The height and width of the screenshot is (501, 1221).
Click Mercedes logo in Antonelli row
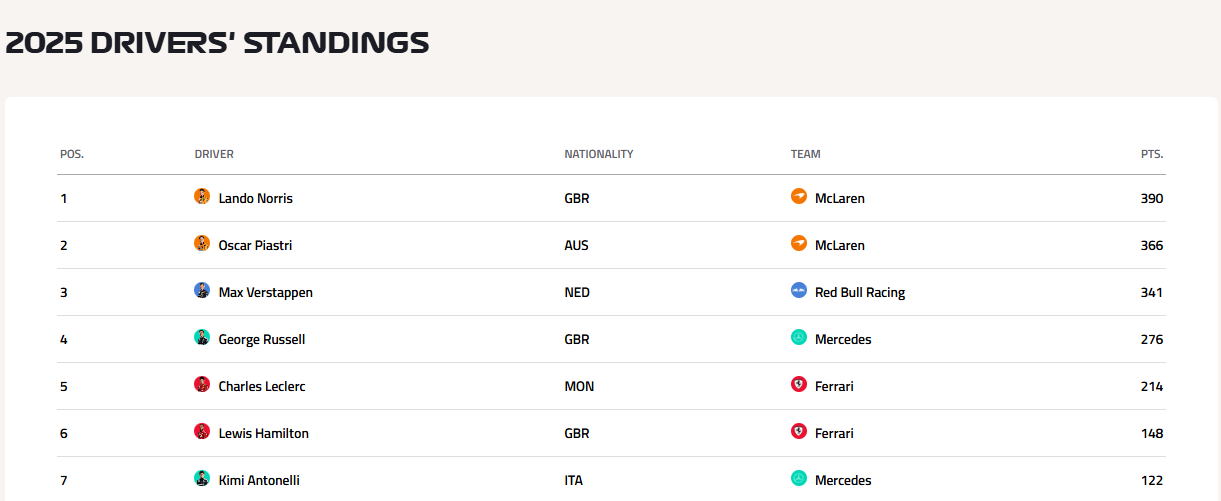pos(799,479)
